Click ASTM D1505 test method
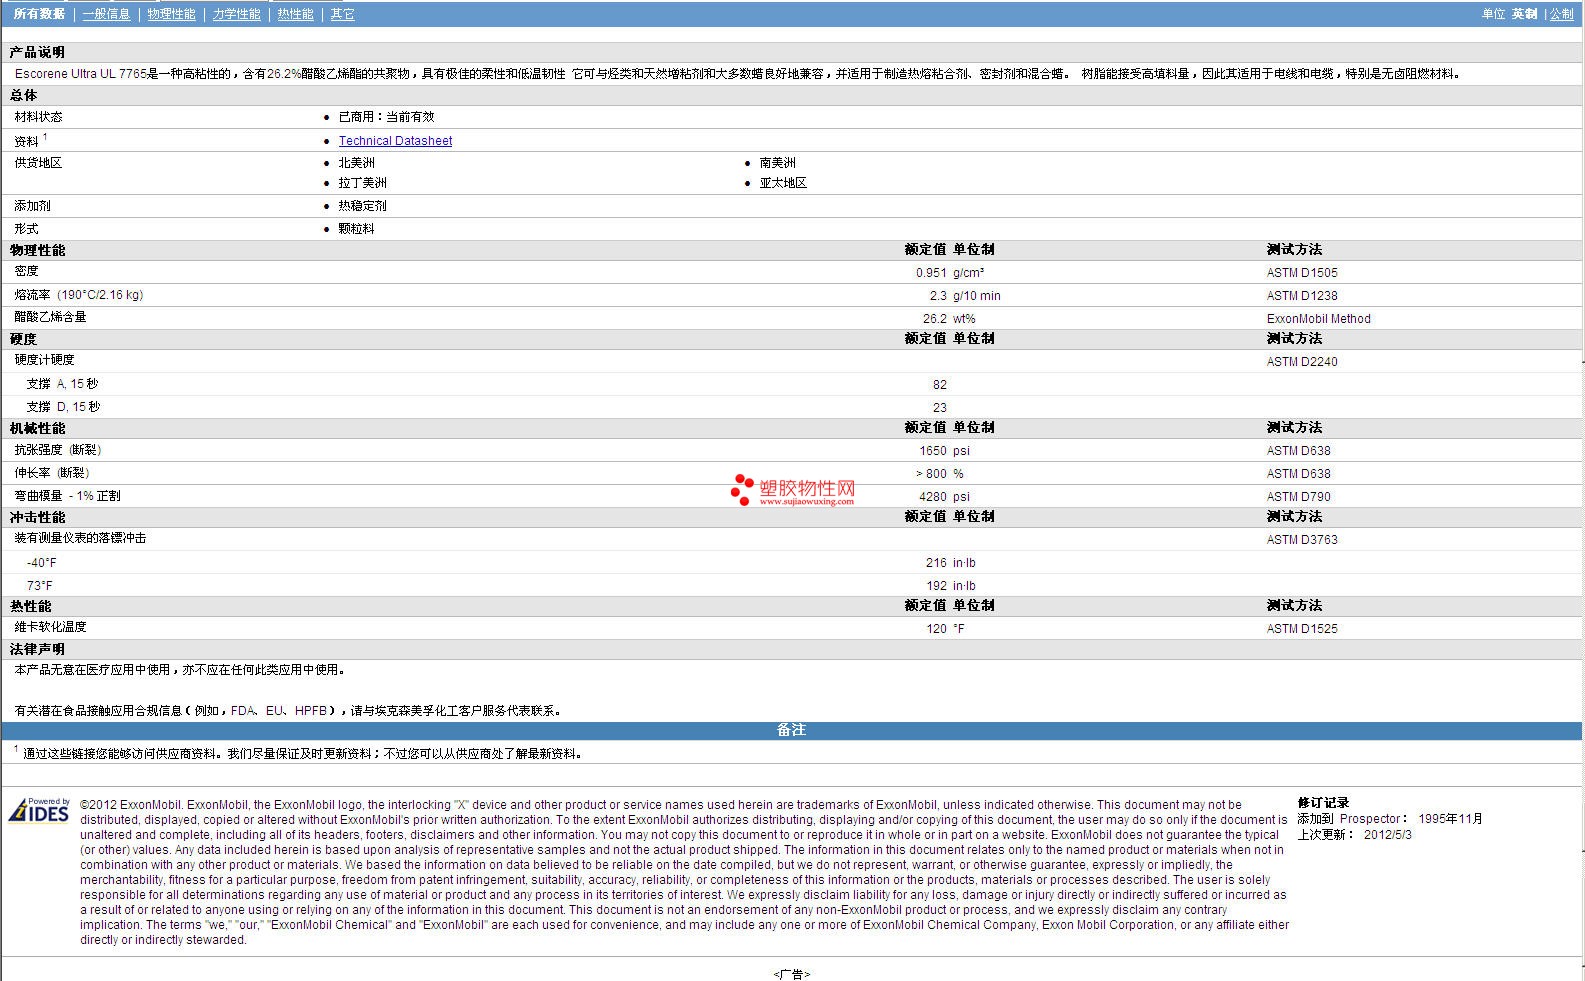 click(x=1302, y=273)
